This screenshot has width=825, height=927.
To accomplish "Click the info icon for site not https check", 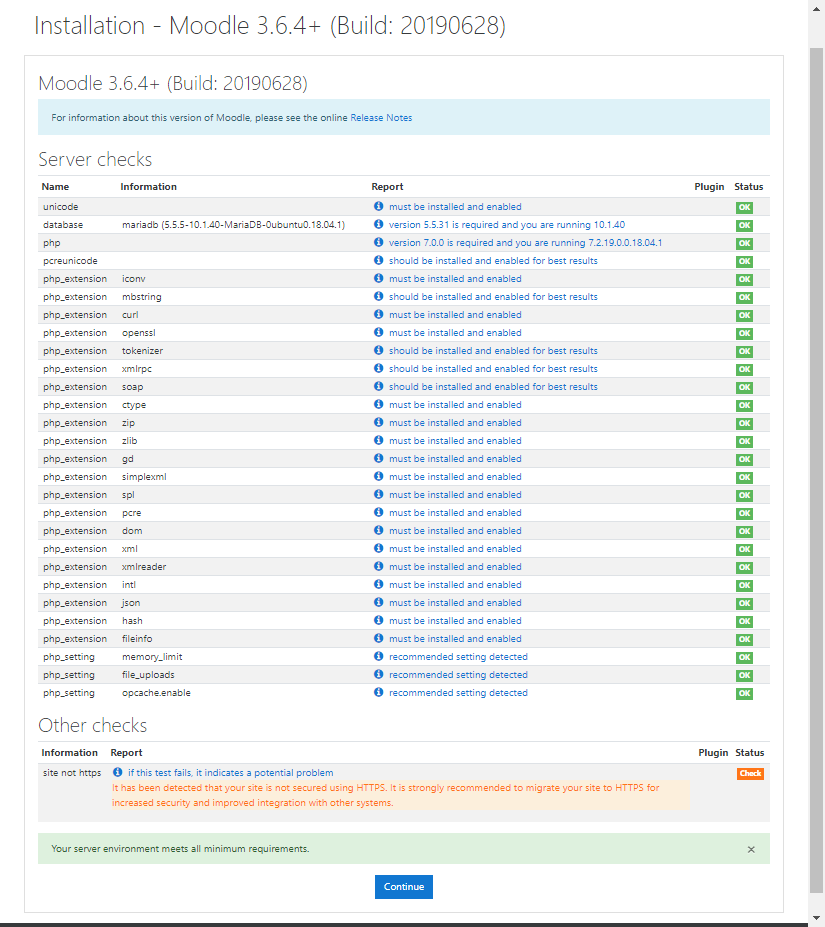I will [x=118, y=772].
